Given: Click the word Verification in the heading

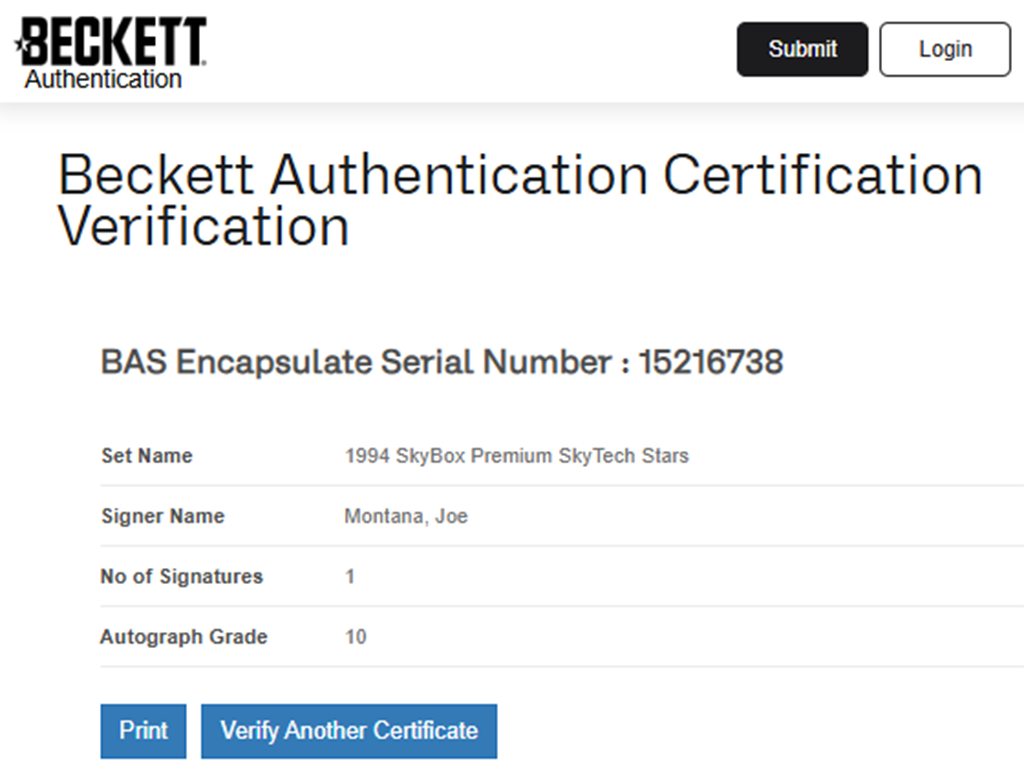Looking at the screenshot, I should click(x=204, y=226).
